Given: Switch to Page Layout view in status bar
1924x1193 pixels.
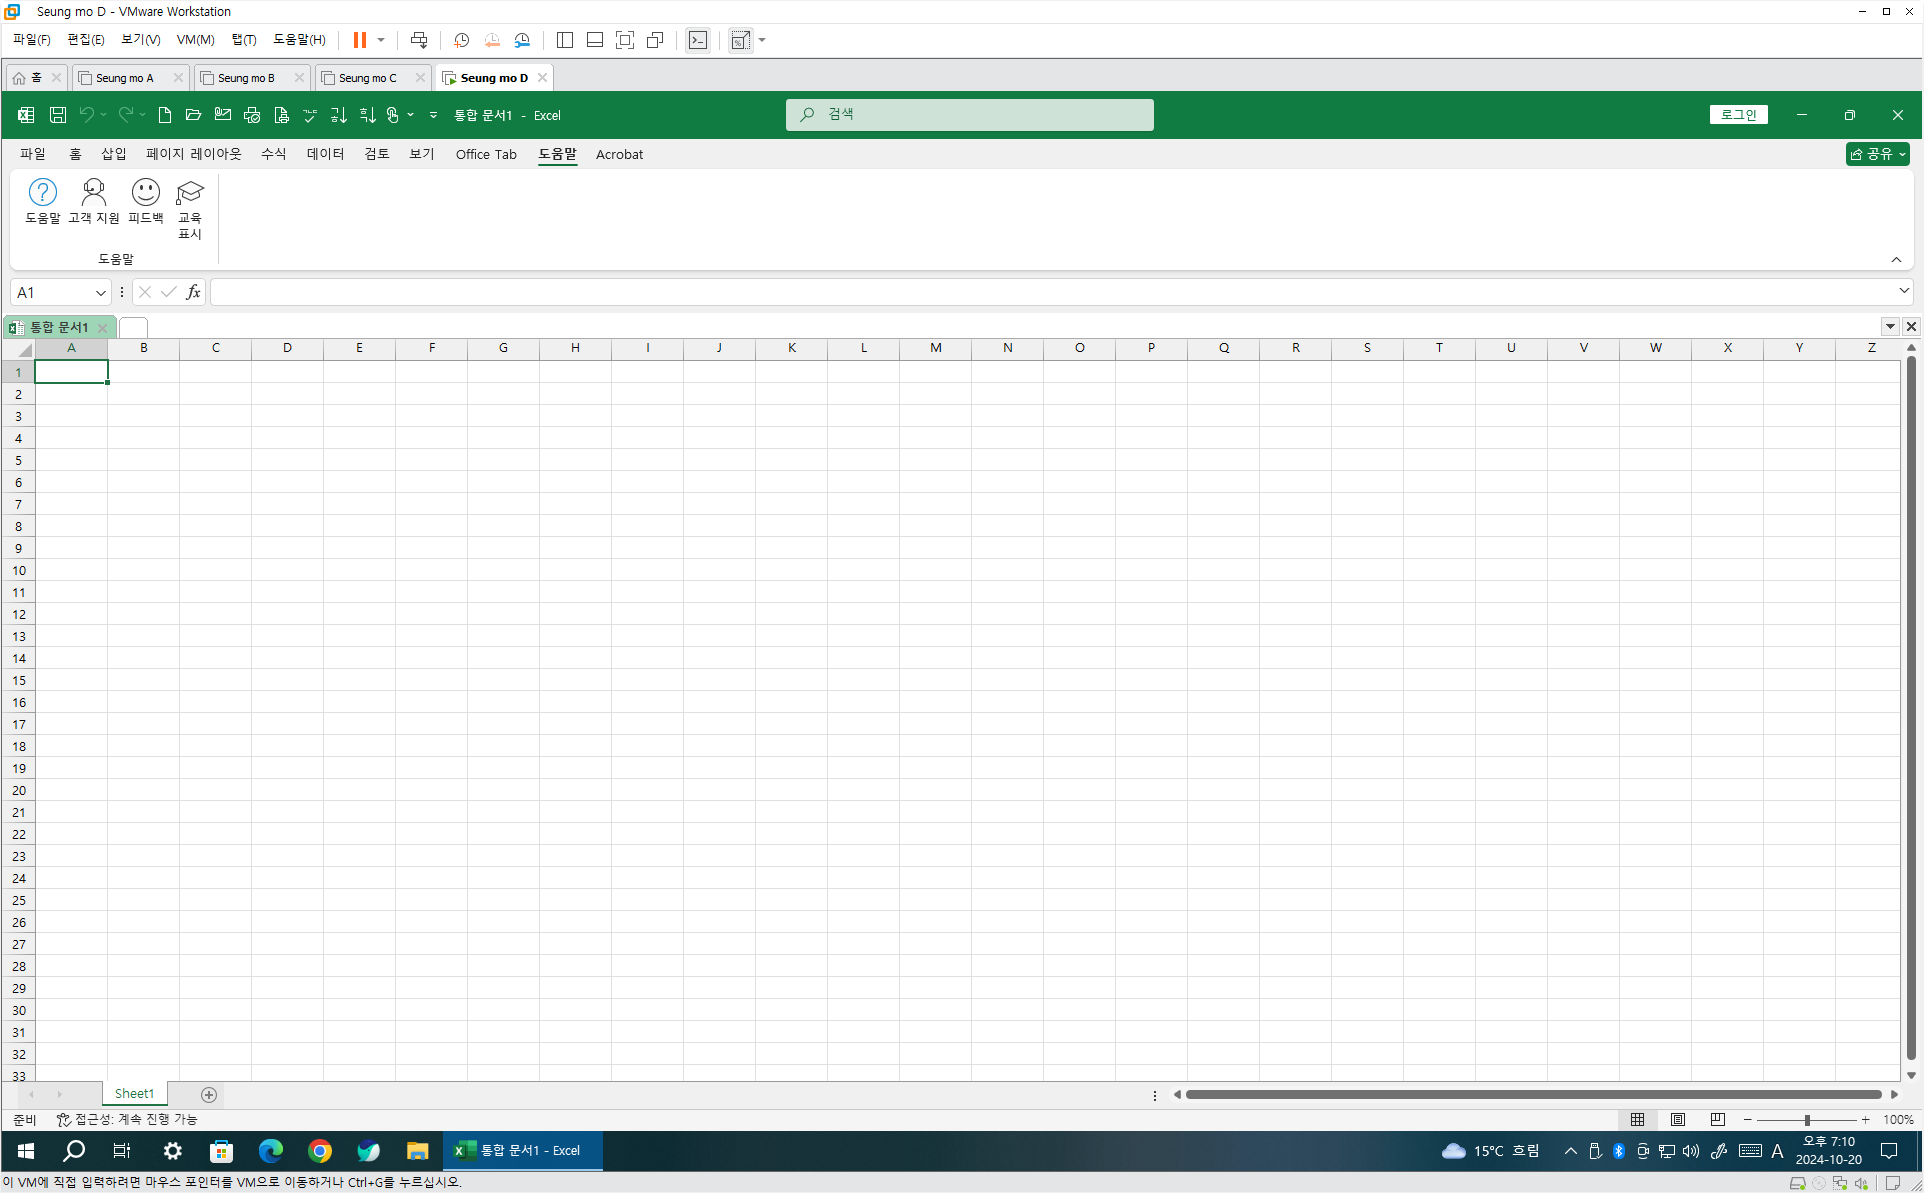Looking at the screenshot, I should click(1678, 1120).
